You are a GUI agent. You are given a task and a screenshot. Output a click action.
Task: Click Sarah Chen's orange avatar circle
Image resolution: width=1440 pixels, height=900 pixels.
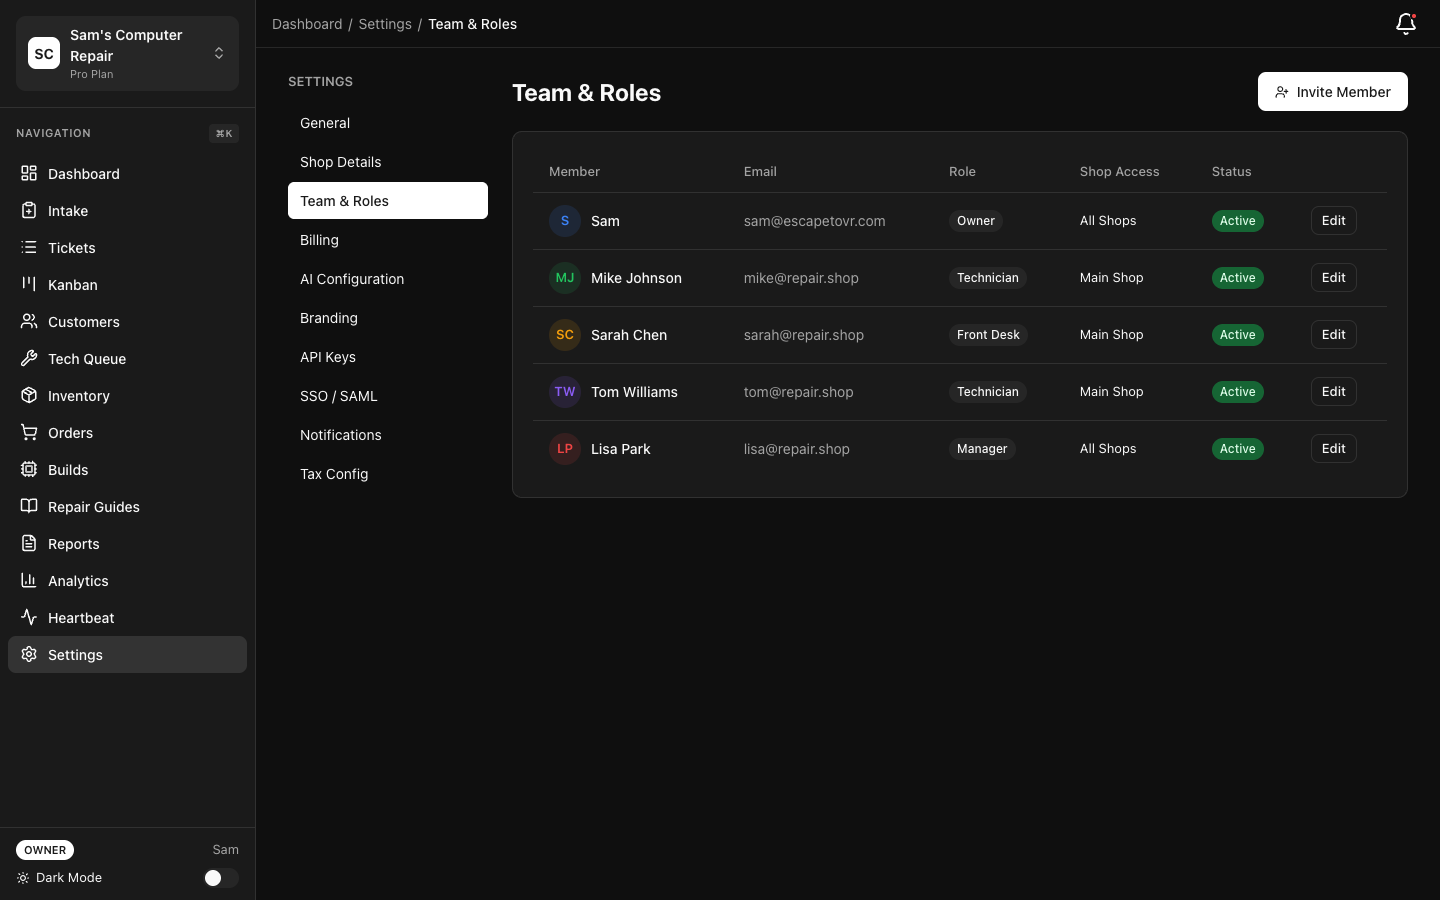click(565, 335)
